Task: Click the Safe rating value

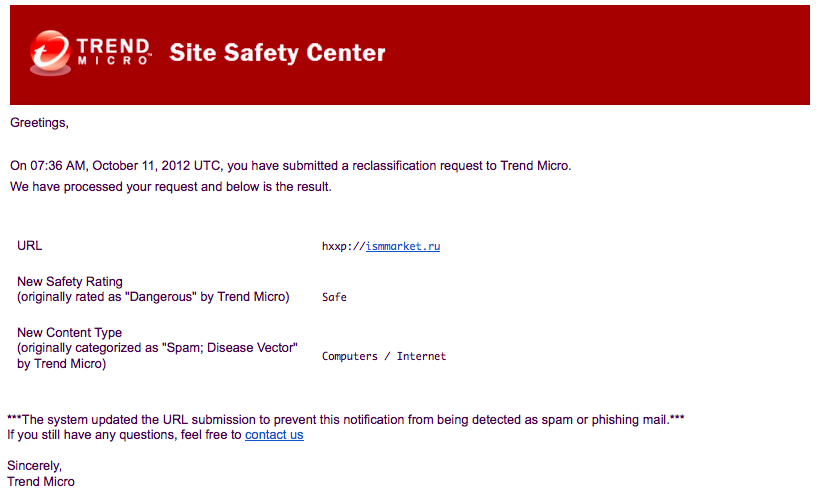Action: pos(334,297)
